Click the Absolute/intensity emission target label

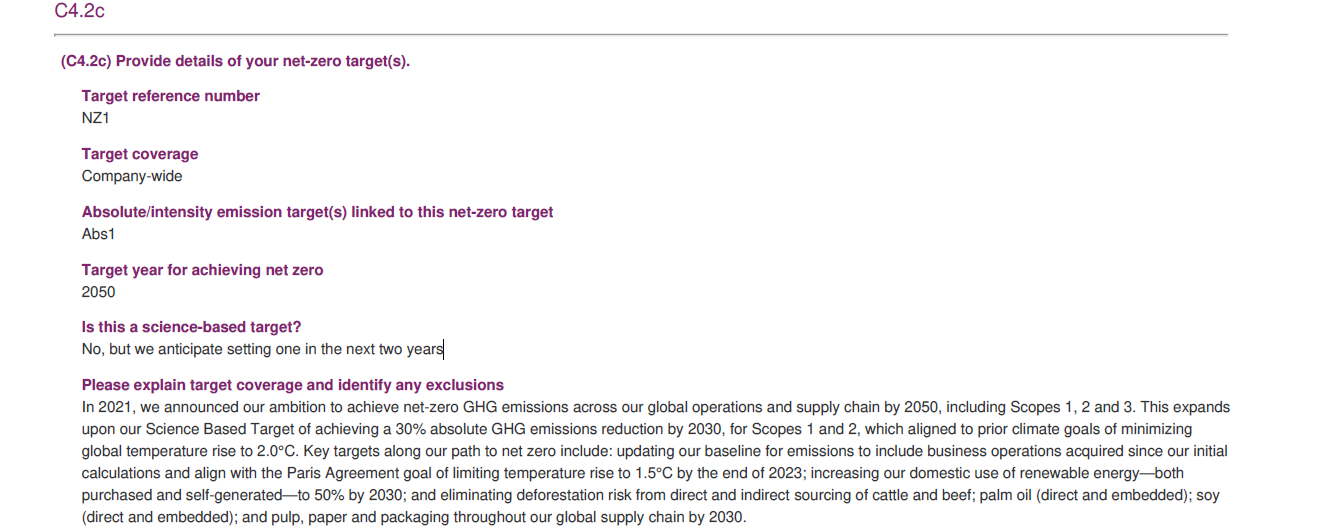(317, 212)
